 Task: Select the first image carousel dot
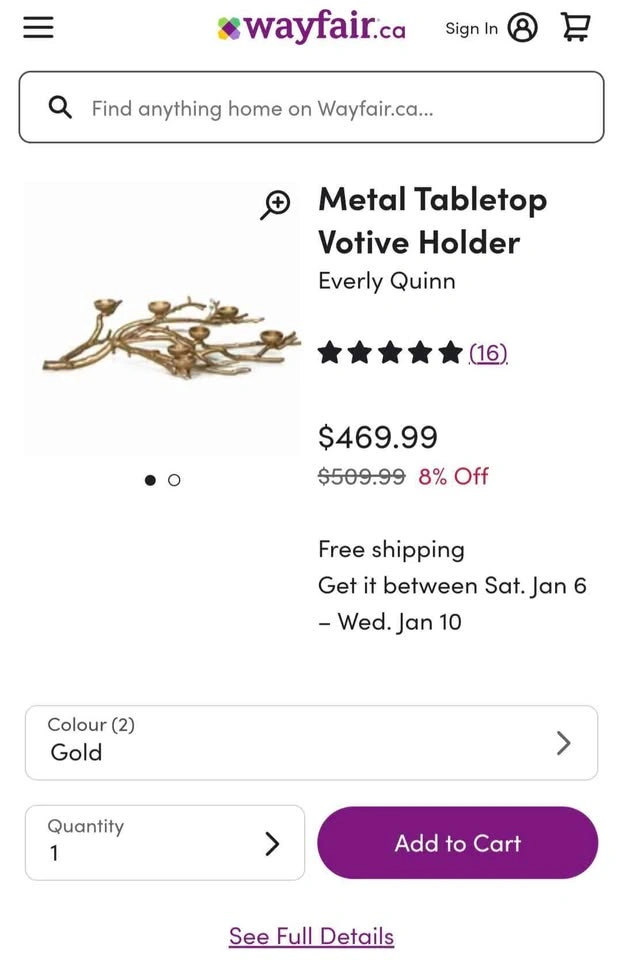point(150,480)
